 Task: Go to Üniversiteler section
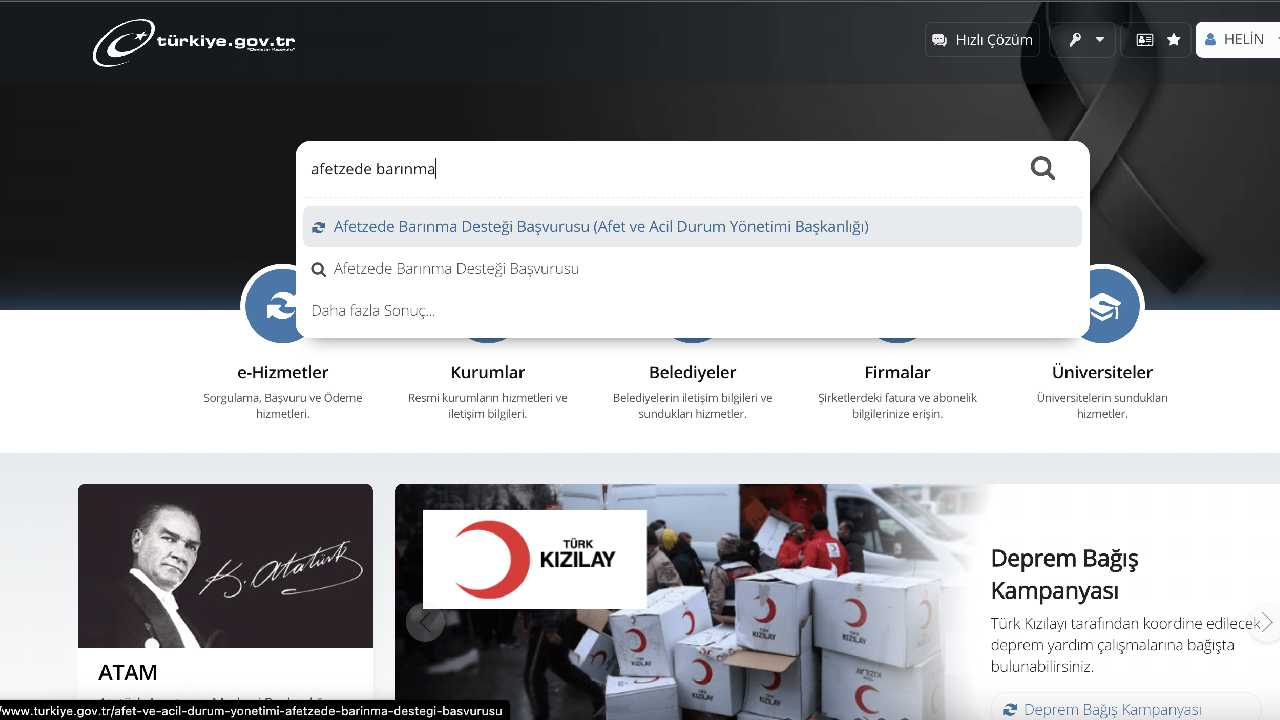[1102, 372]
